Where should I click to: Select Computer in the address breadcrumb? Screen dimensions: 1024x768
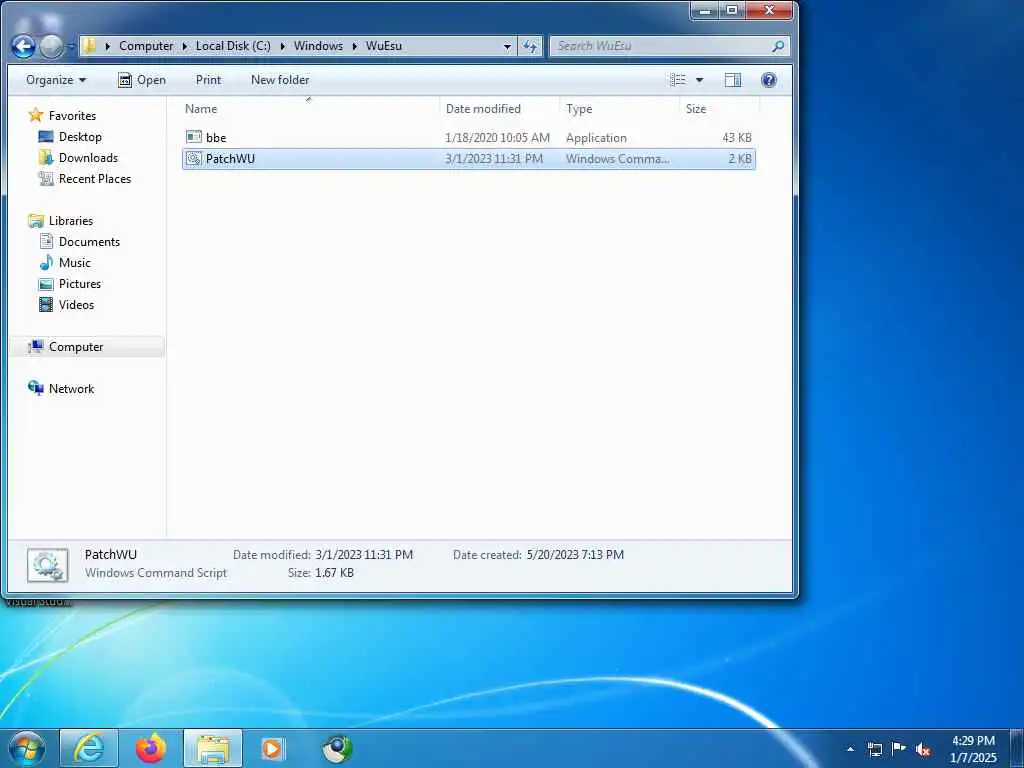(146, 46)
